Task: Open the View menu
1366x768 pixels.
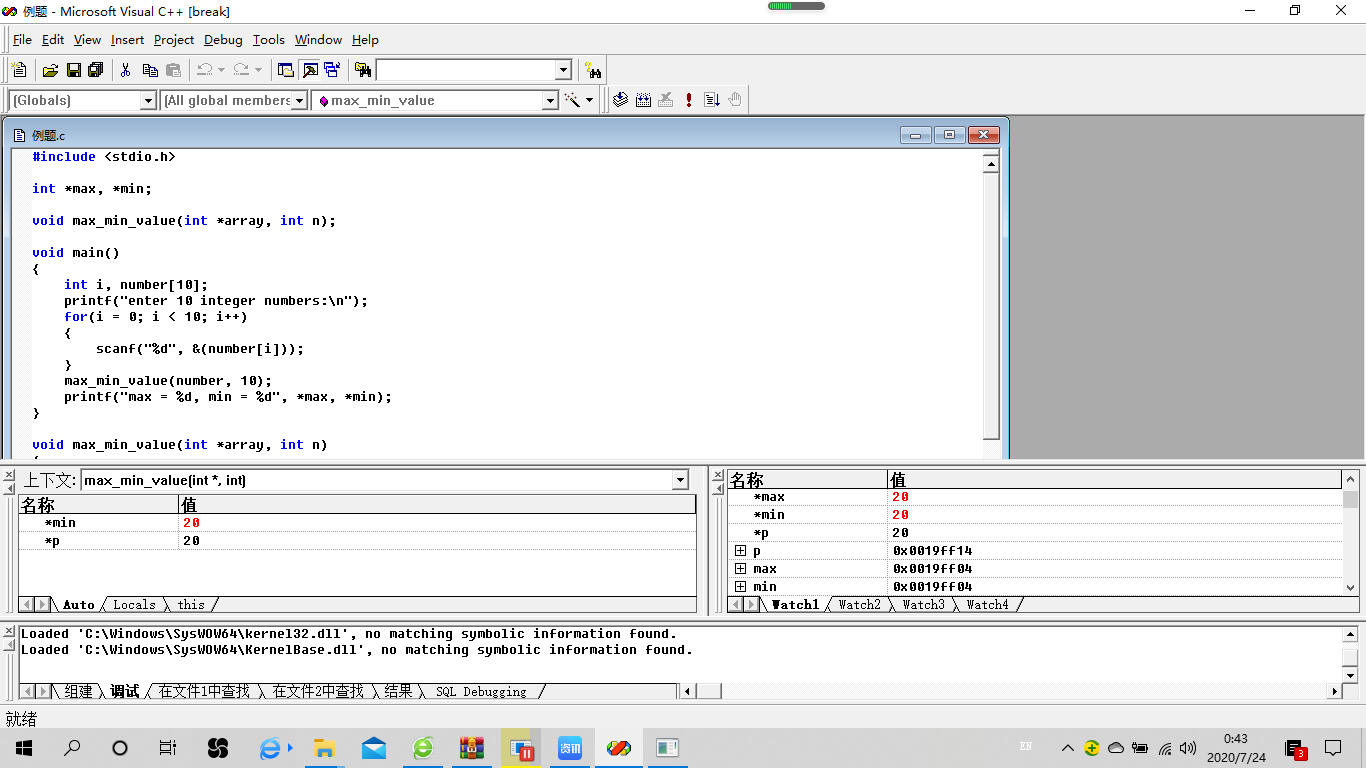Action: 88,40
